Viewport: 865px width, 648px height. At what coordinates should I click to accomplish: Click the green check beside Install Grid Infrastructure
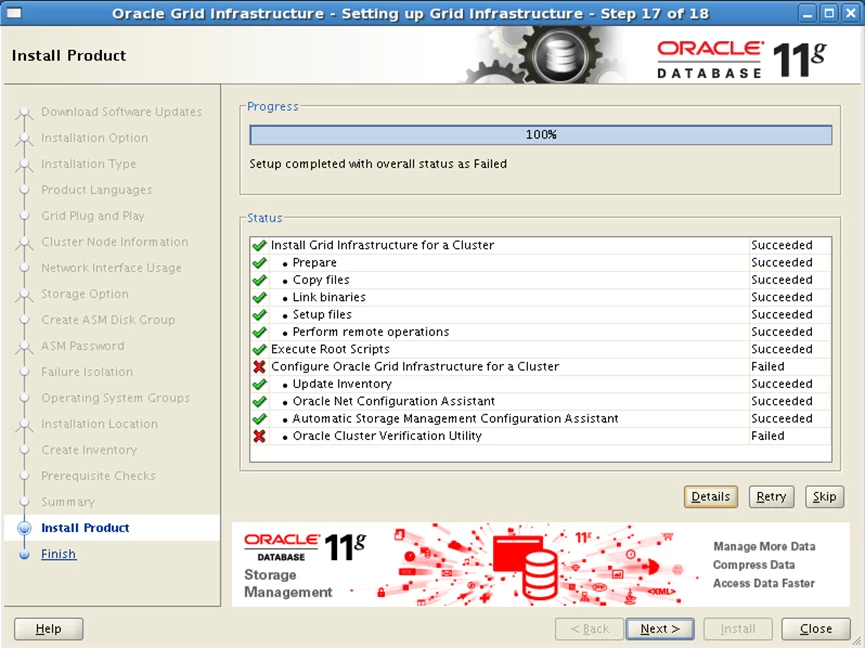pyautogui.click(x=259, y=245)
